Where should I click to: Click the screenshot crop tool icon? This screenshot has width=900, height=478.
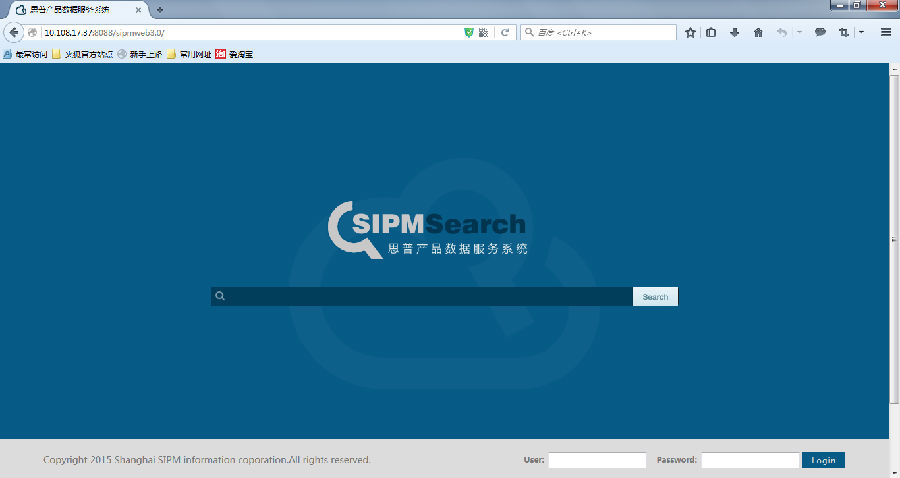[x=845, y=33]
